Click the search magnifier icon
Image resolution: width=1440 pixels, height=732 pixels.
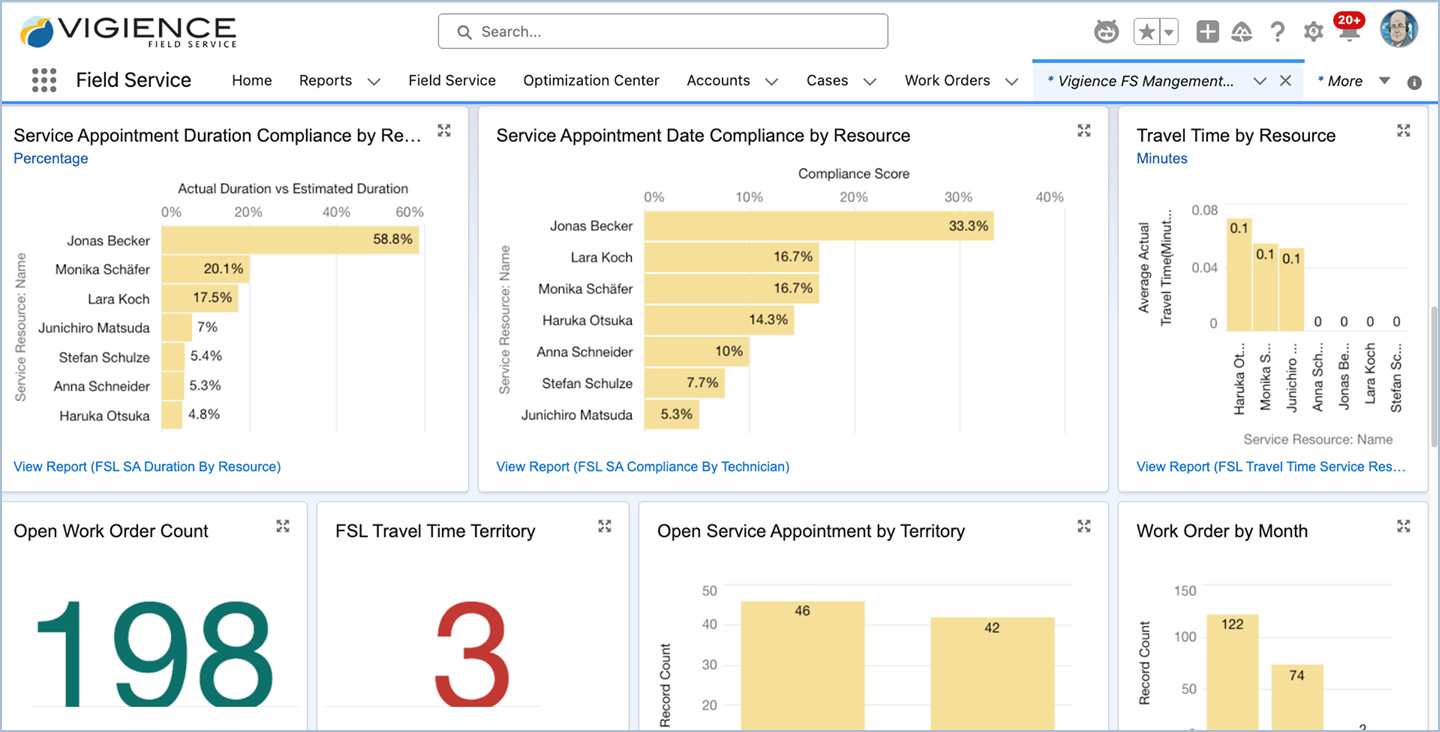pos(464,32)
